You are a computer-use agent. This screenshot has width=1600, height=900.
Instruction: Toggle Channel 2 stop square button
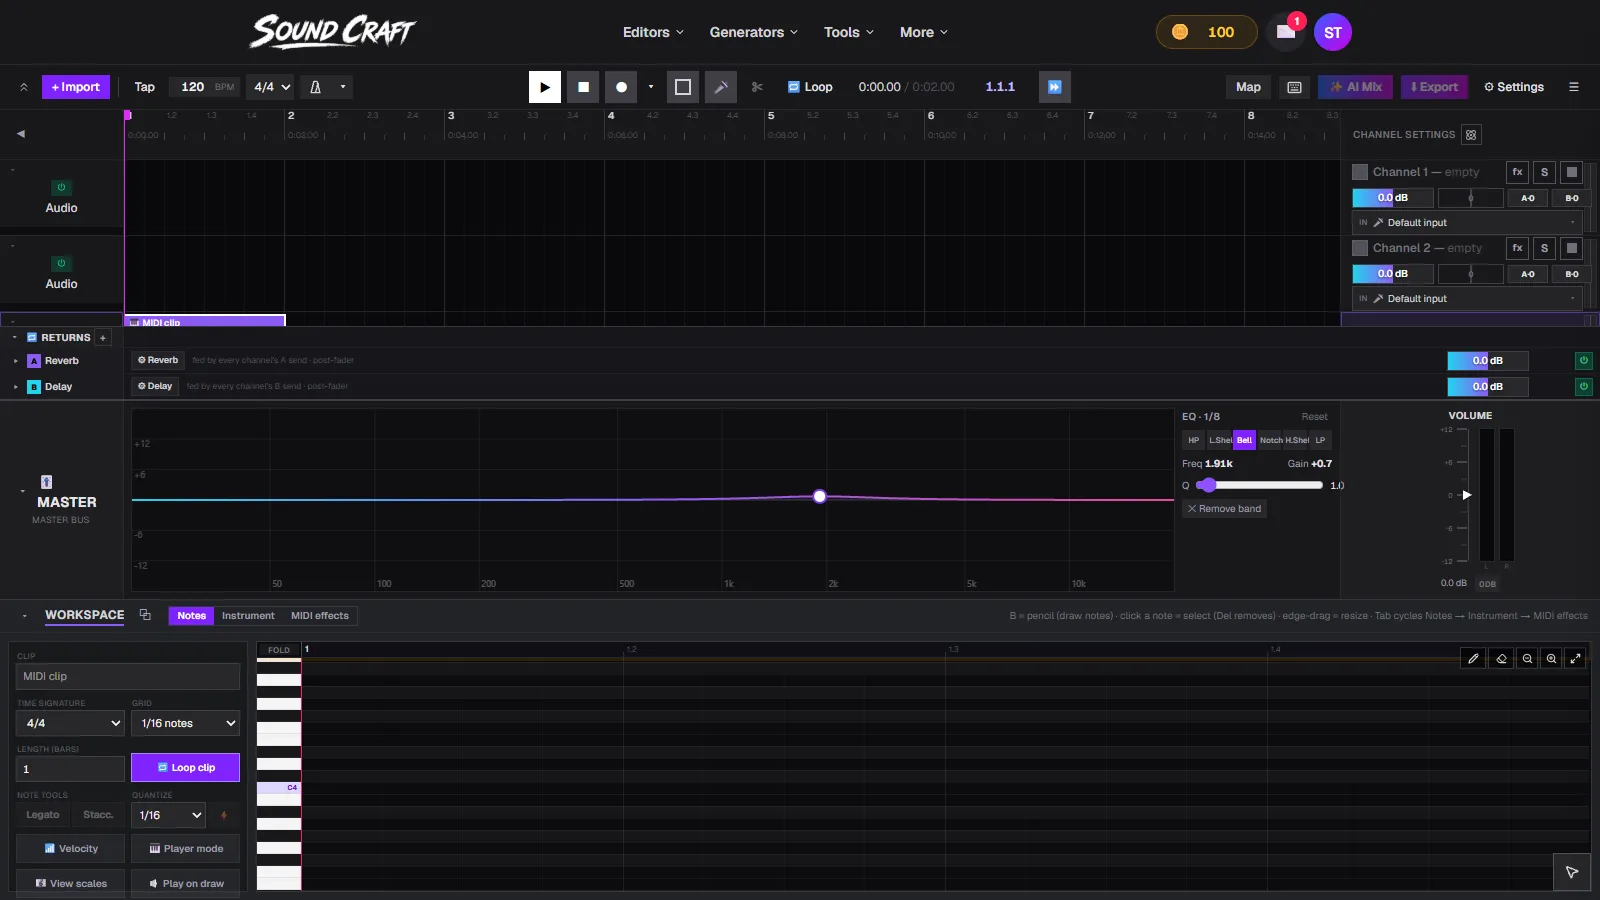click(1571, 248)
